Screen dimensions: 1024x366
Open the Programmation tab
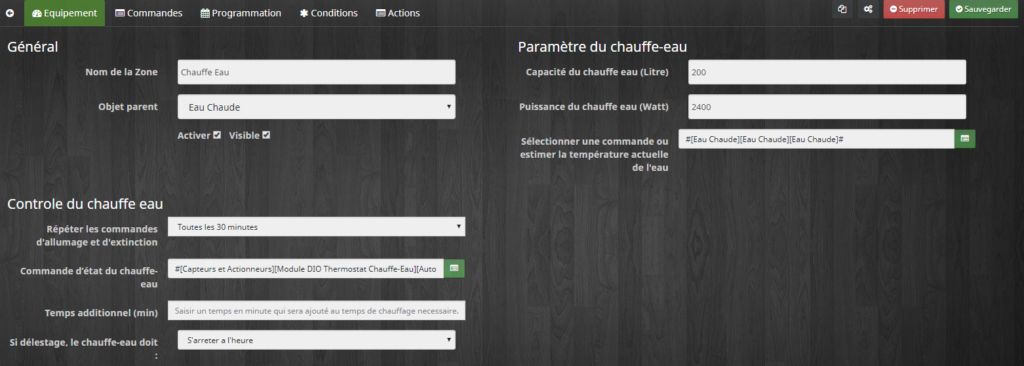coord(241,13)
